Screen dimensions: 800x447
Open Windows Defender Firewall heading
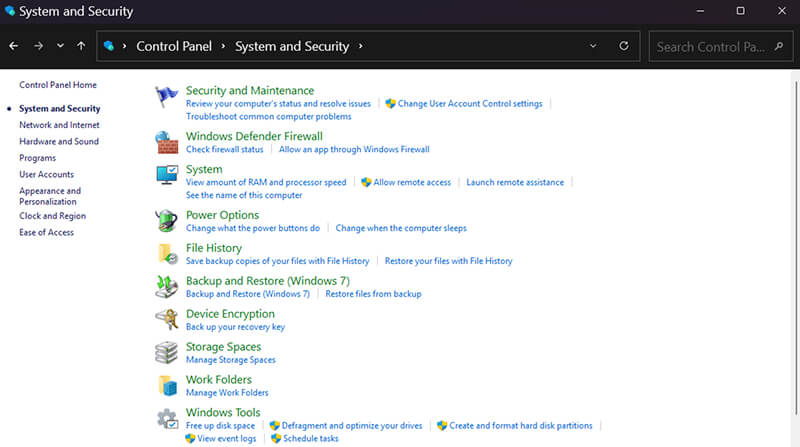coord(254,136)
